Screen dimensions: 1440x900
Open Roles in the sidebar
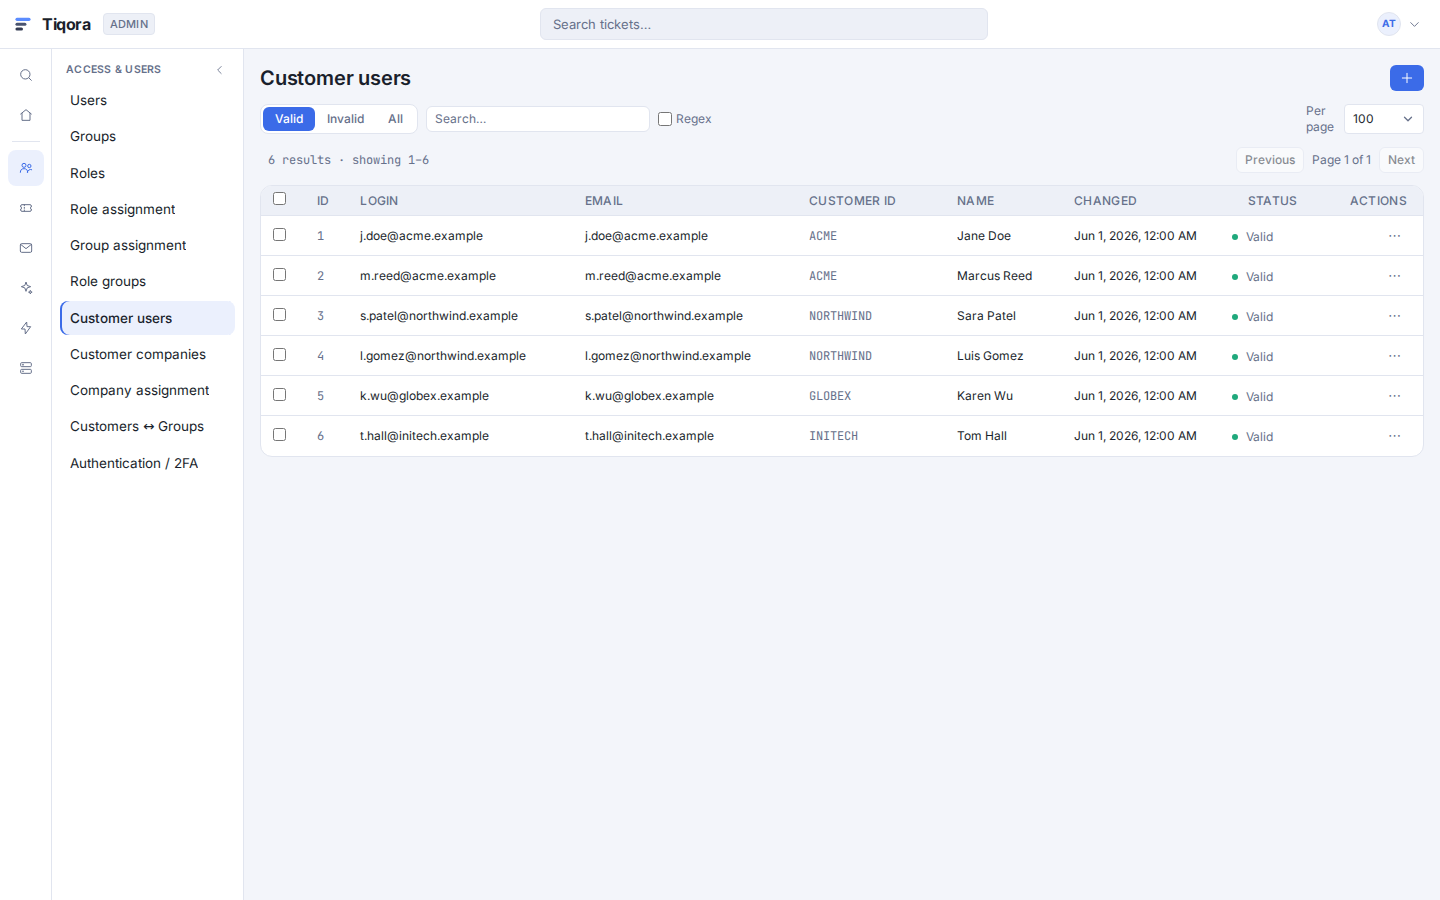[x=147, y=173]
